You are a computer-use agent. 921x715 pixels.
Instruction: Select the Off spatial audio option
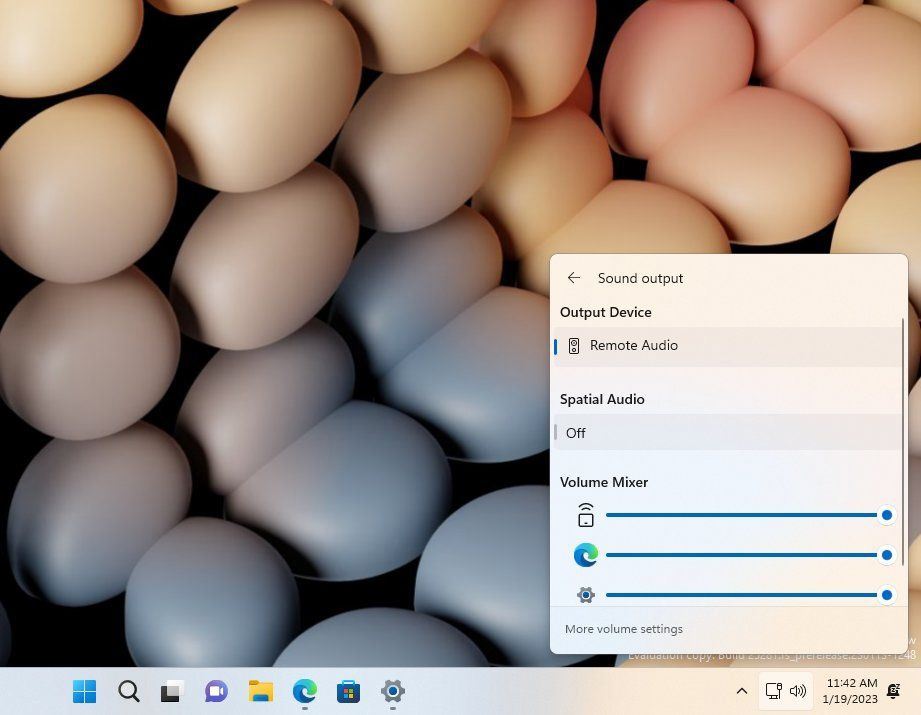tap(576, 433)
